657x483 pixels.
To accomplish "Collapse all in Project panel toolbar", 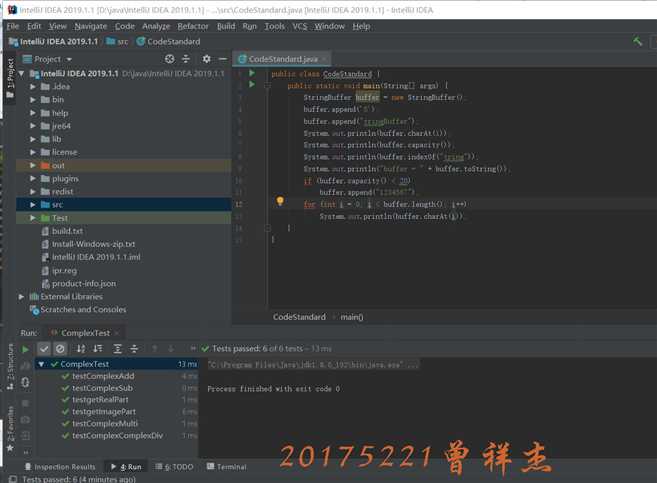I will (186, 59).
